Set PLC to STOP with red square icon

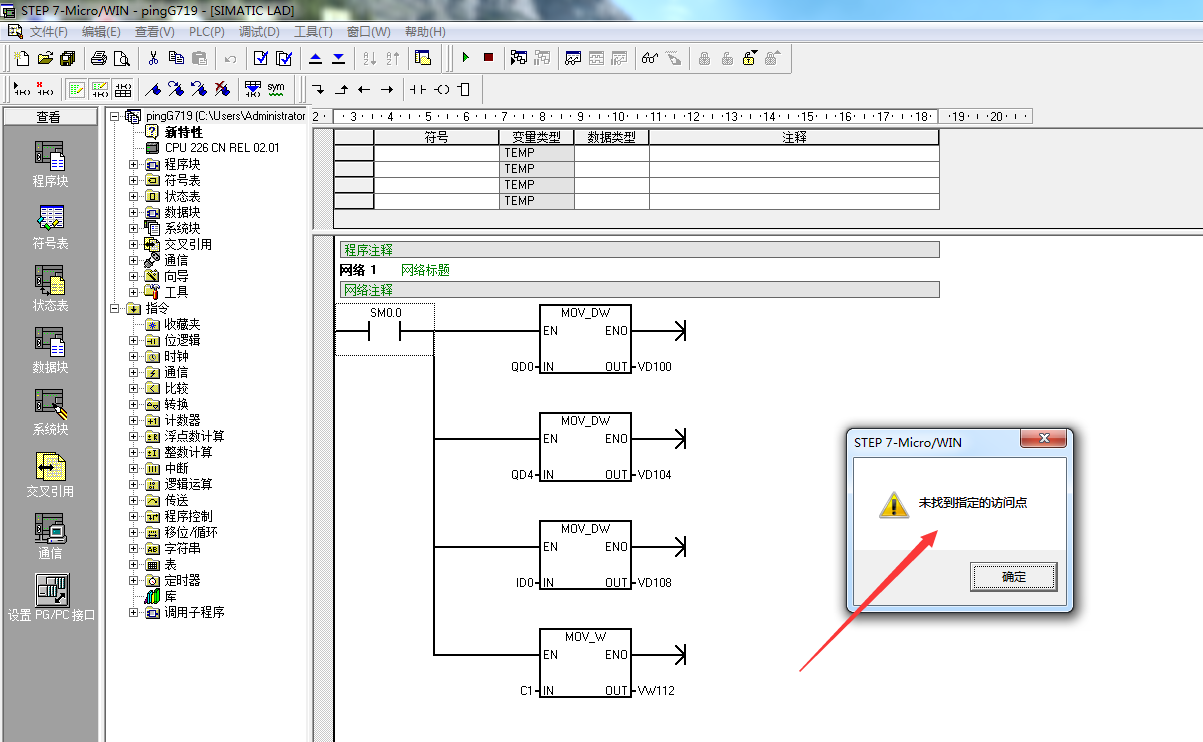[488, 58]
